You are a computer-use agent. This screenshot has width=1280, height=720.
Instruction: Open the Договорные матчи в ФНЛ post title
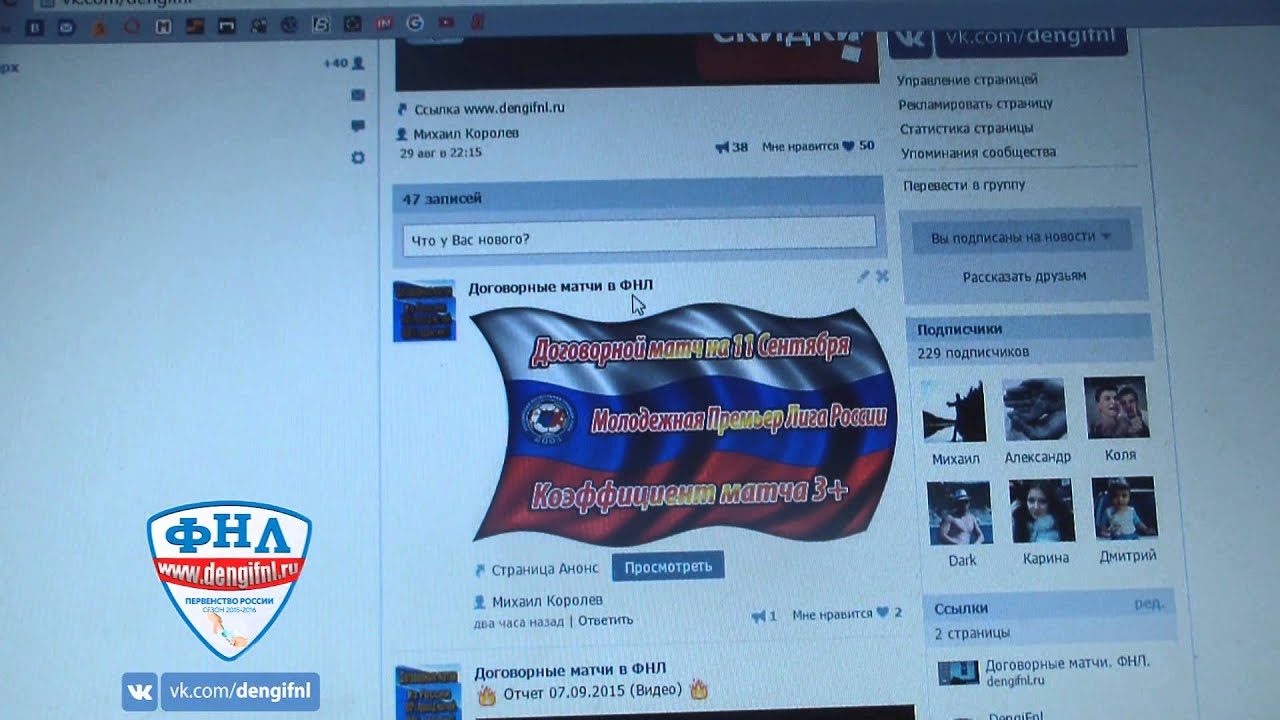pos(561,287)
